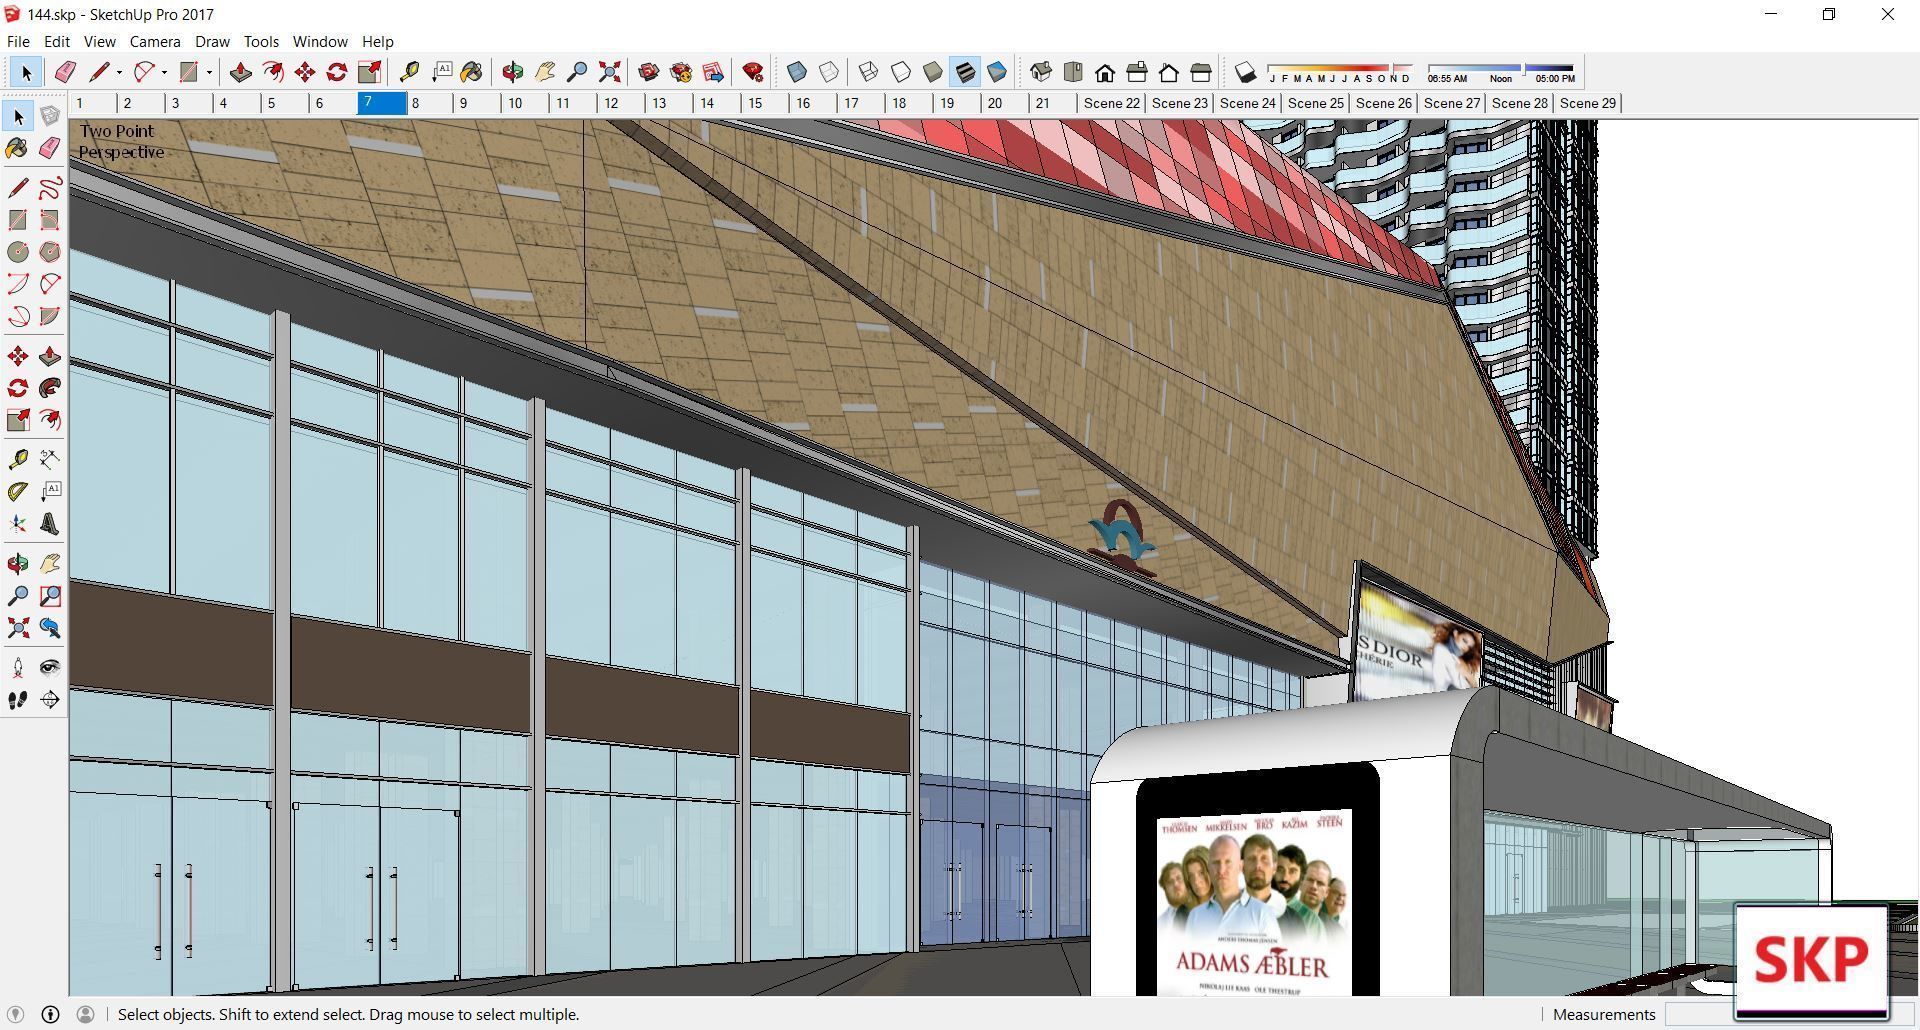Switch to Front view house icon
1920x1030 pixels.
click(x=1105, y=72)
